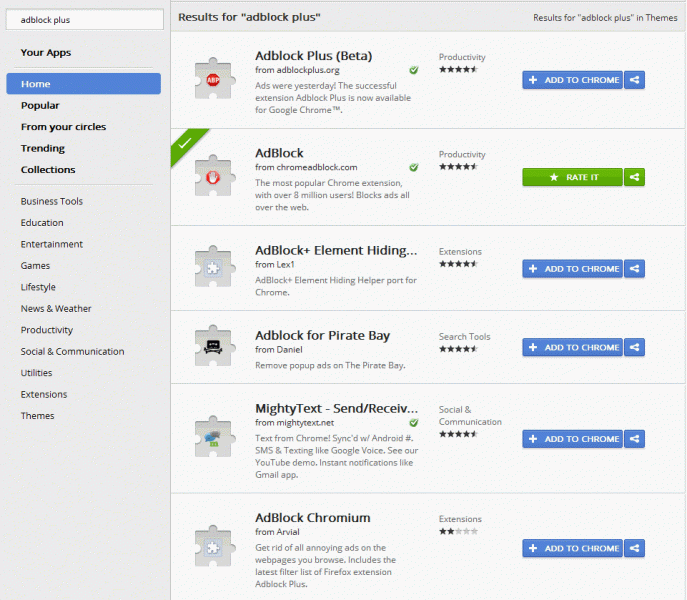The height and width of the screenshot is (600, 687).
Task: Share AdBlock+ Element Hiding via share icon
Action: [634, 269]
